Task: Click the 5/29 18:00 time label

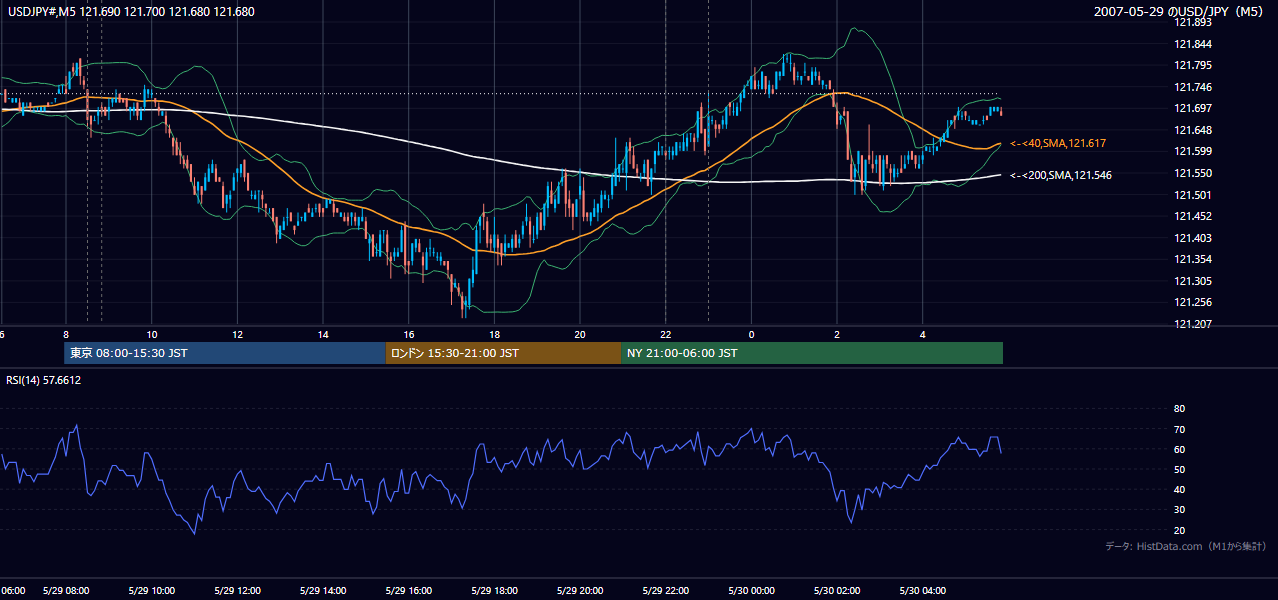Action: pyautogui.click(x=494, y=591)
